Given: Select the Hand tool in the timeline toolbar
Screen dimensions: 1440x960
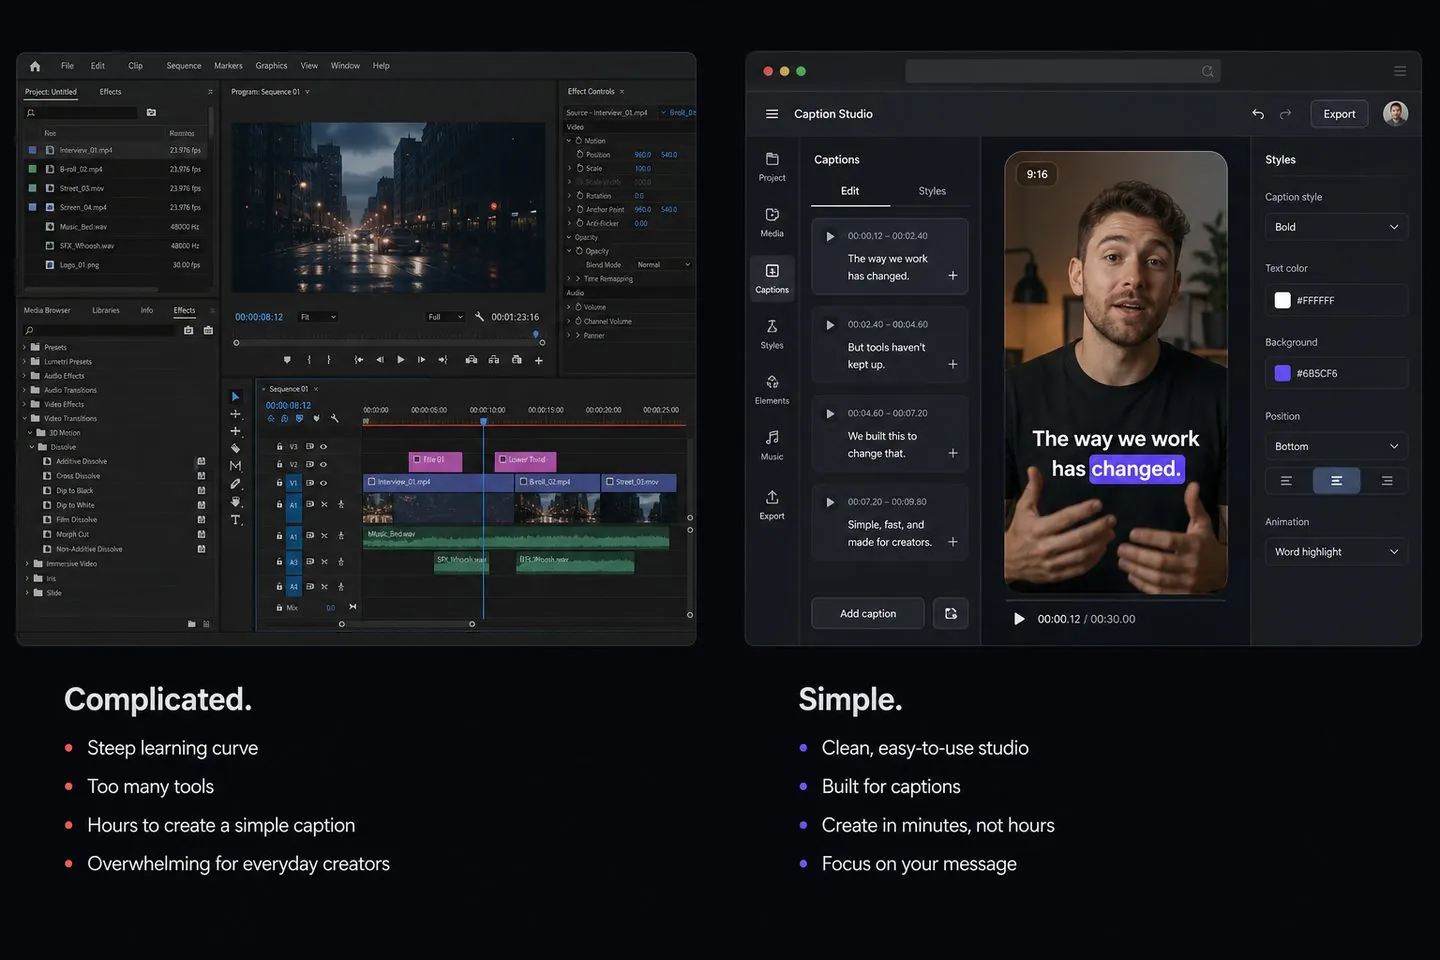Looking at the screenshot, I should pyautogui.click(x=236, y=502).
